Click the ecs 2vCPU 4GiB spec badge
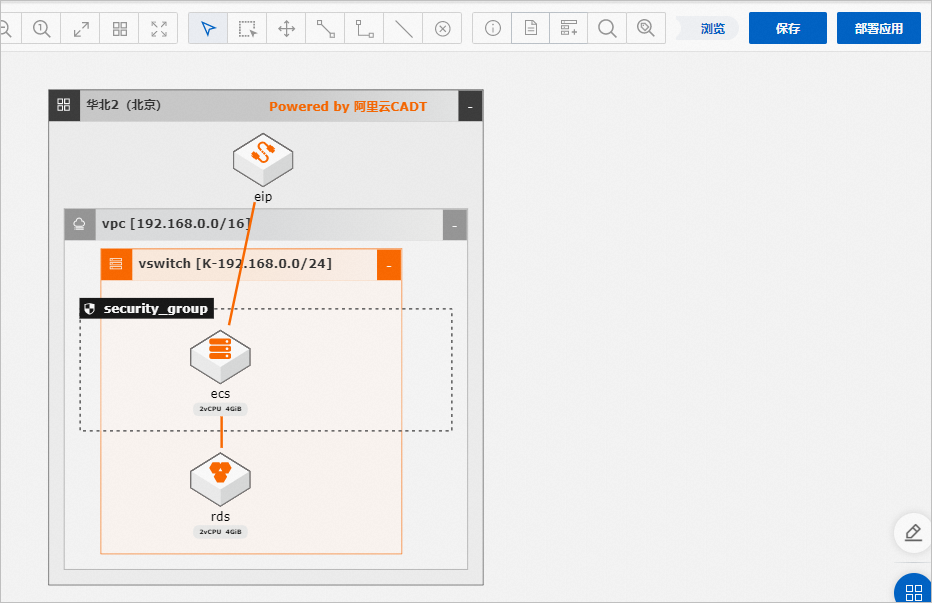The height and width of the screenshot is (603, 932). (x=221, y=409)
